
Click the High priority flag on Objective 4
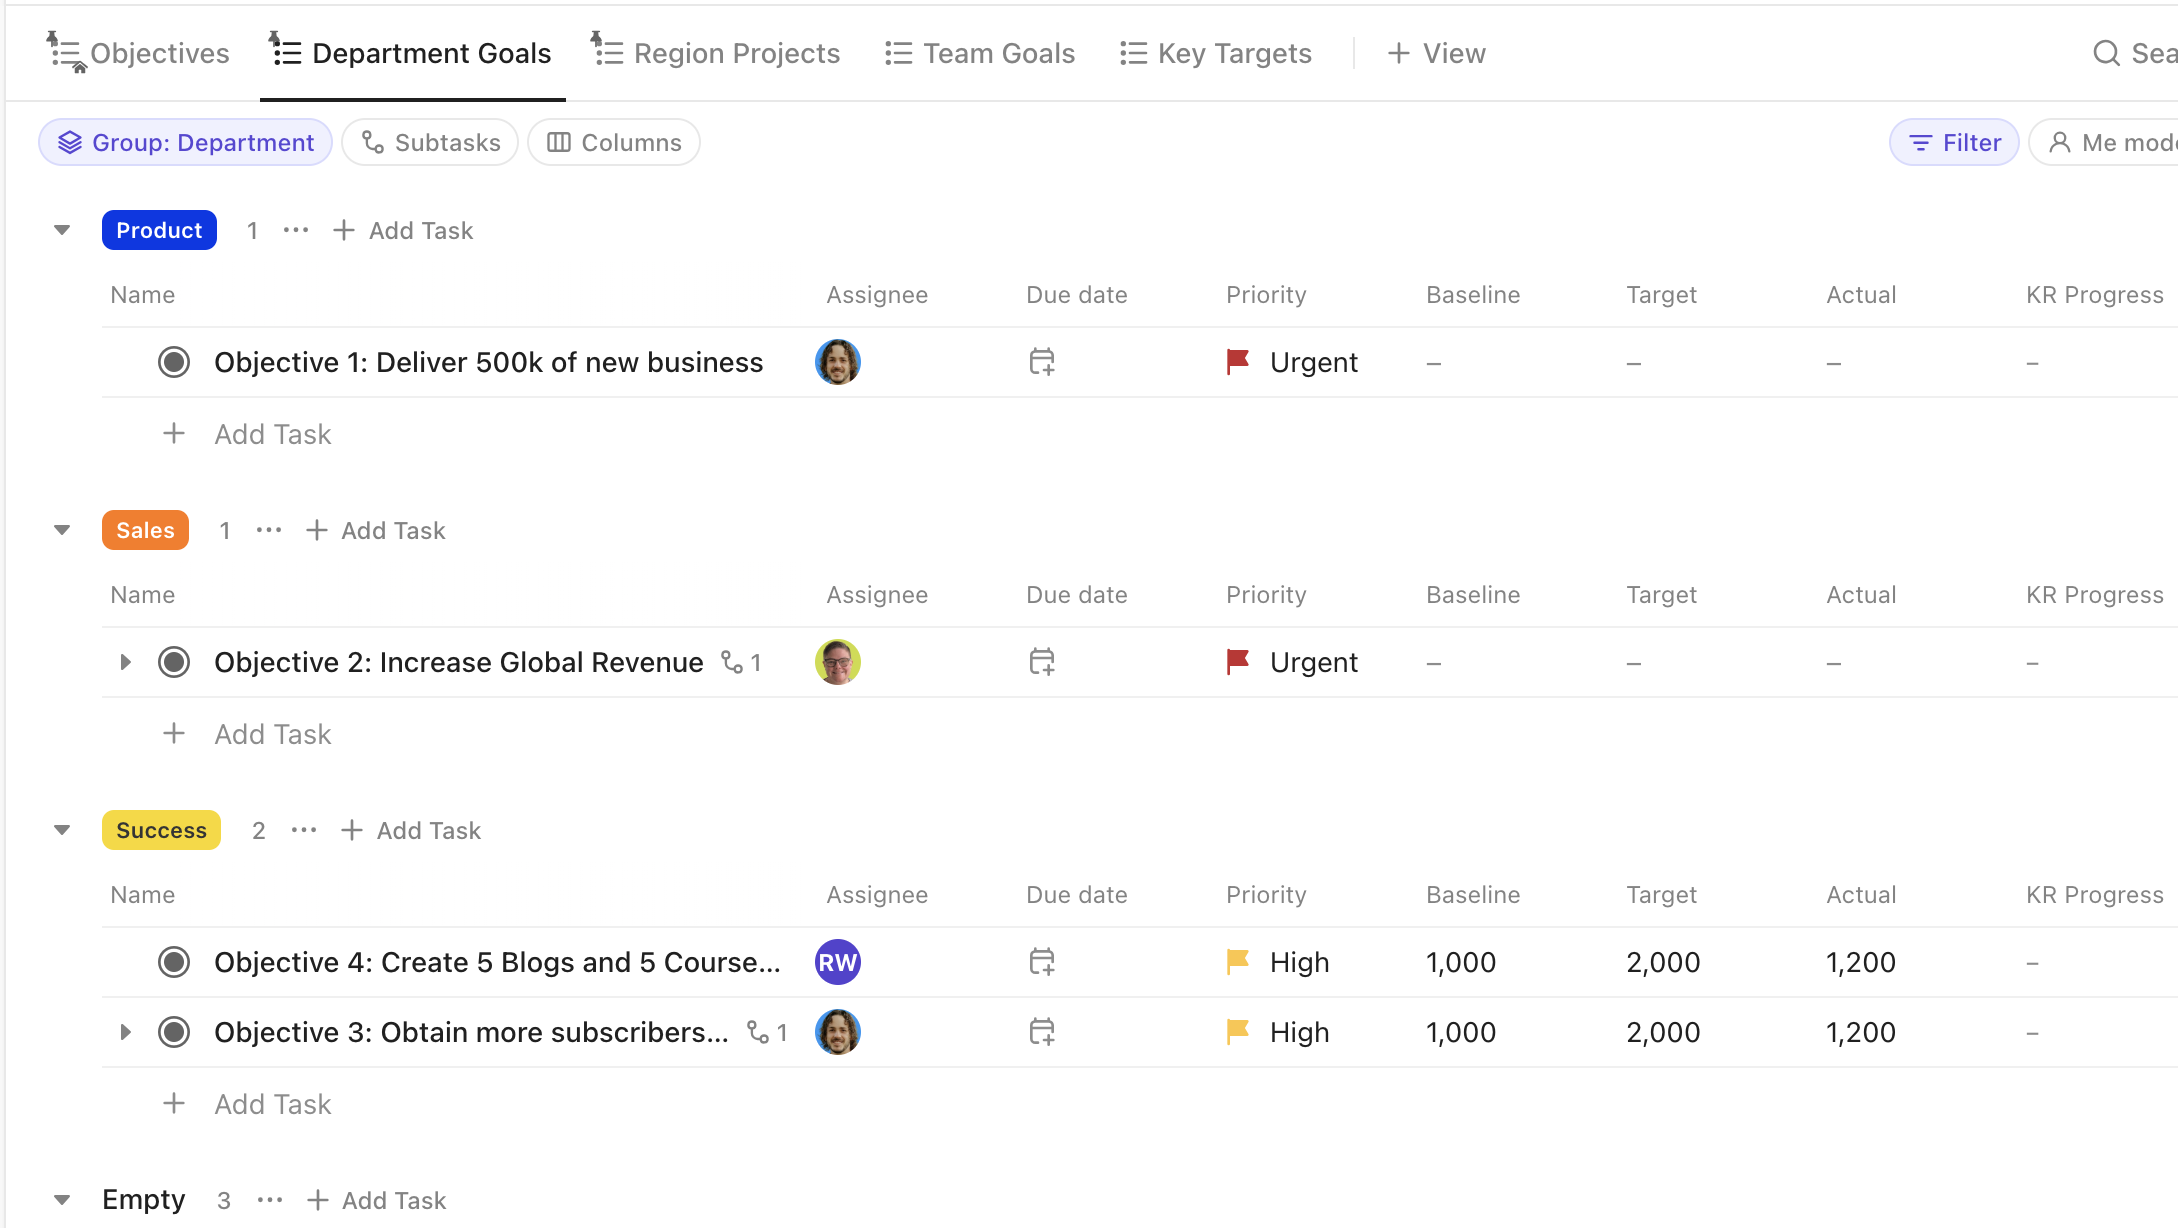1237,961
